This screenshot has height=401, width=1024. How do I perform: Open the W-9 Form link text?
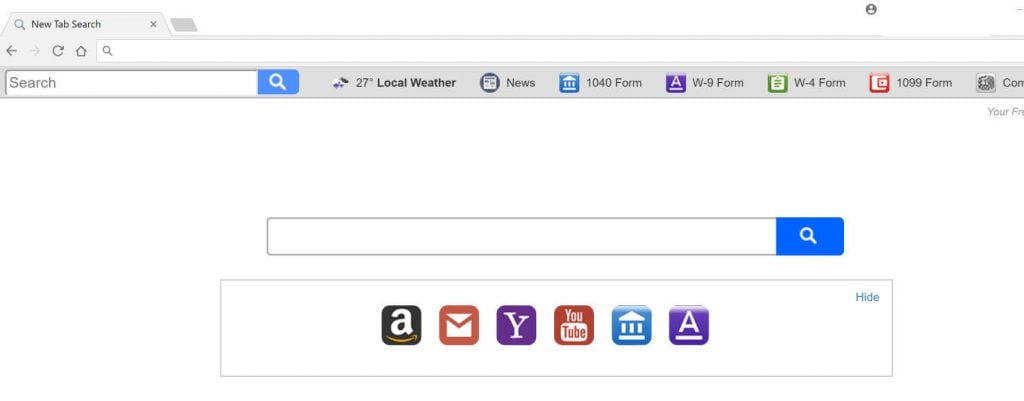pyautogui.click(x=718, y=83)
